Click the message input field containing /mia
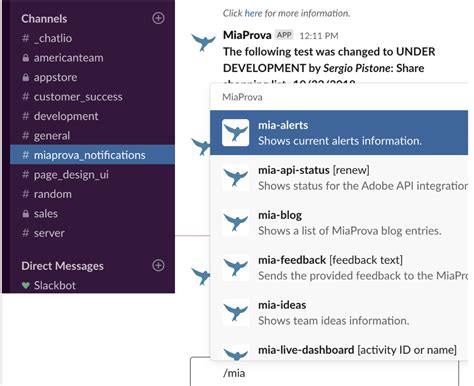Image resolution: width=474 pixels, height=386 pixels. (324, 373)
